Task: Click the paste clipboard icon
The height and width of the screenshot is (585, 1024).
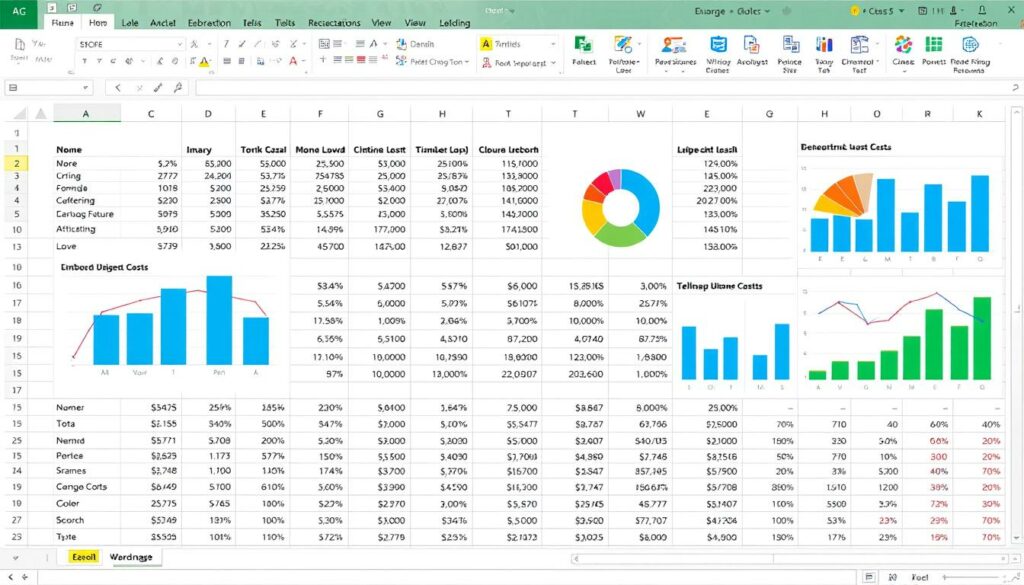Action: [x=20, y=44]
